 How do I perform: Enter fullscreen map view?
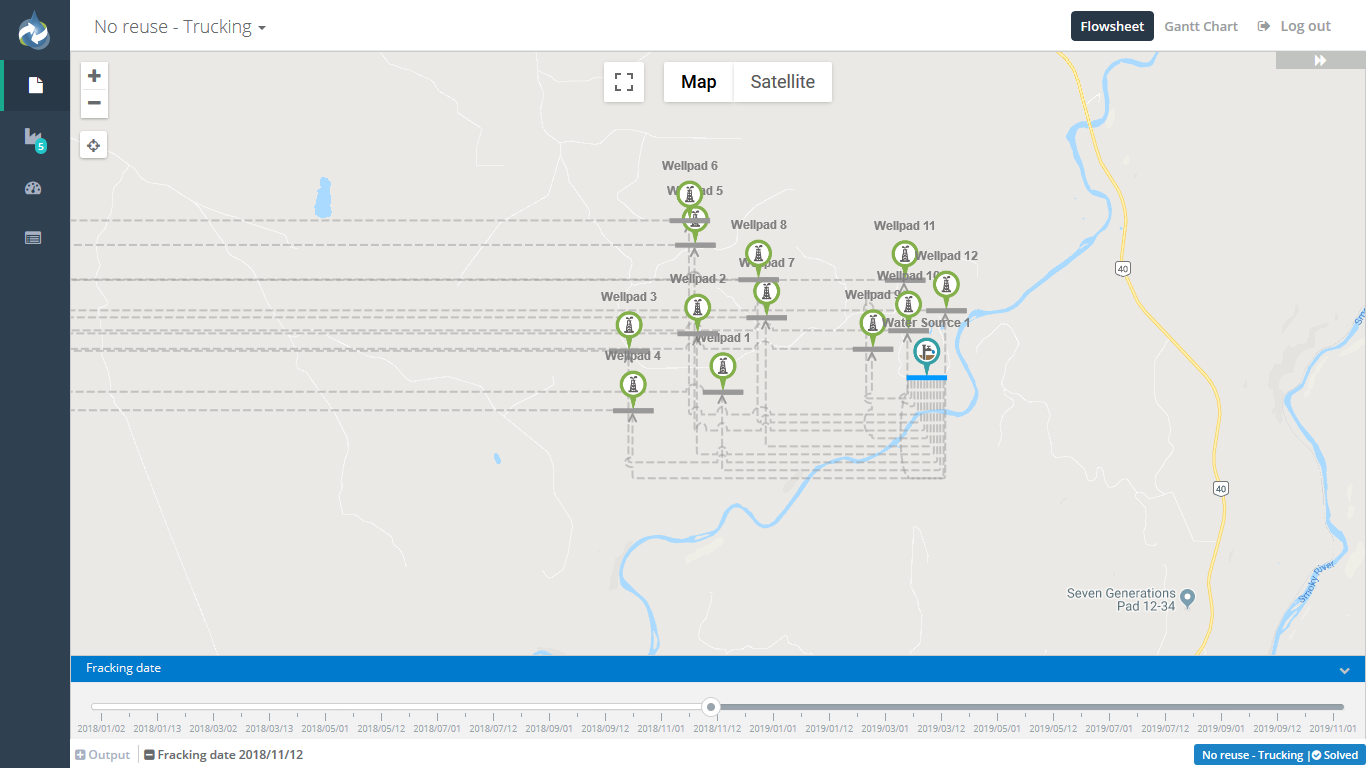[624, 82]
